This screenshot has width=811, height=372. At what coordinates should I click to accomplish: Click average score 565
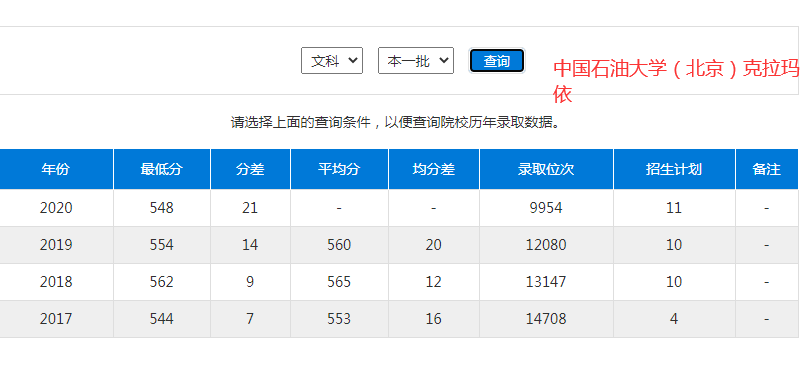[x=339, y=282]
